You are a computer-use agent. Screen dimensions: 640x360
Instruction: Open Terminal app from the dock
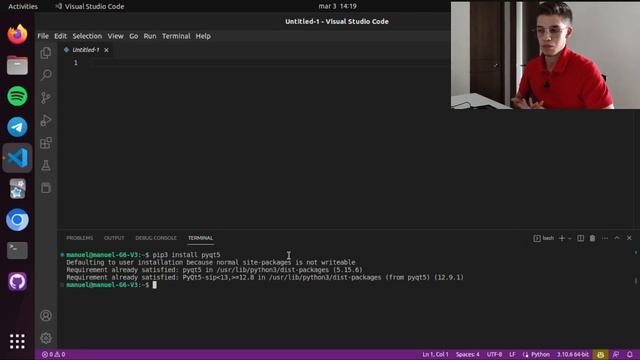(x=17, y=250)
